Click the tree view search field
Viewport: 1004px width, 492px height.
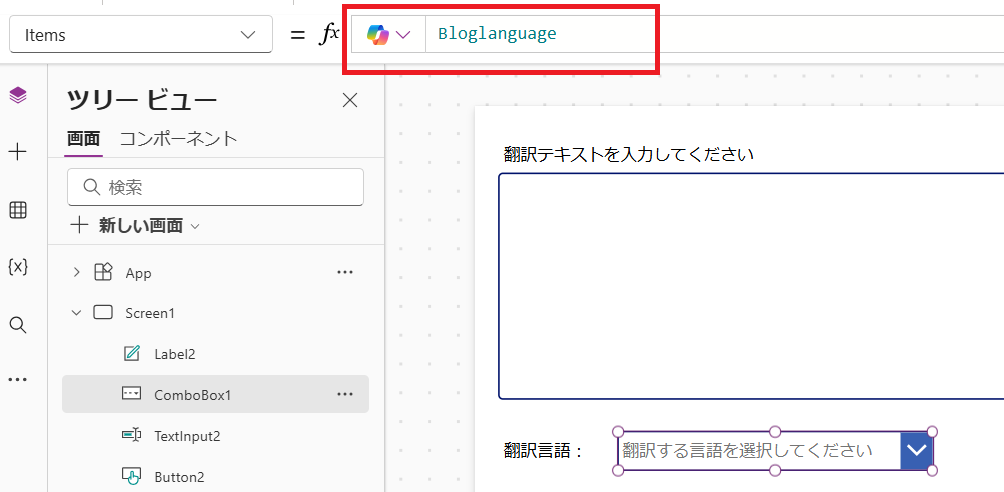(215, 186)
